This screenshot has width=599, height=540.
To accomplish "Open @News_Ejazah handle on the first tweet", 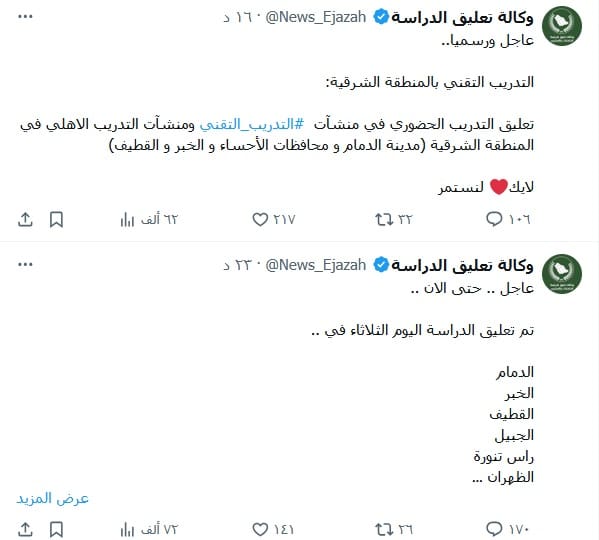I will [316, 17].
